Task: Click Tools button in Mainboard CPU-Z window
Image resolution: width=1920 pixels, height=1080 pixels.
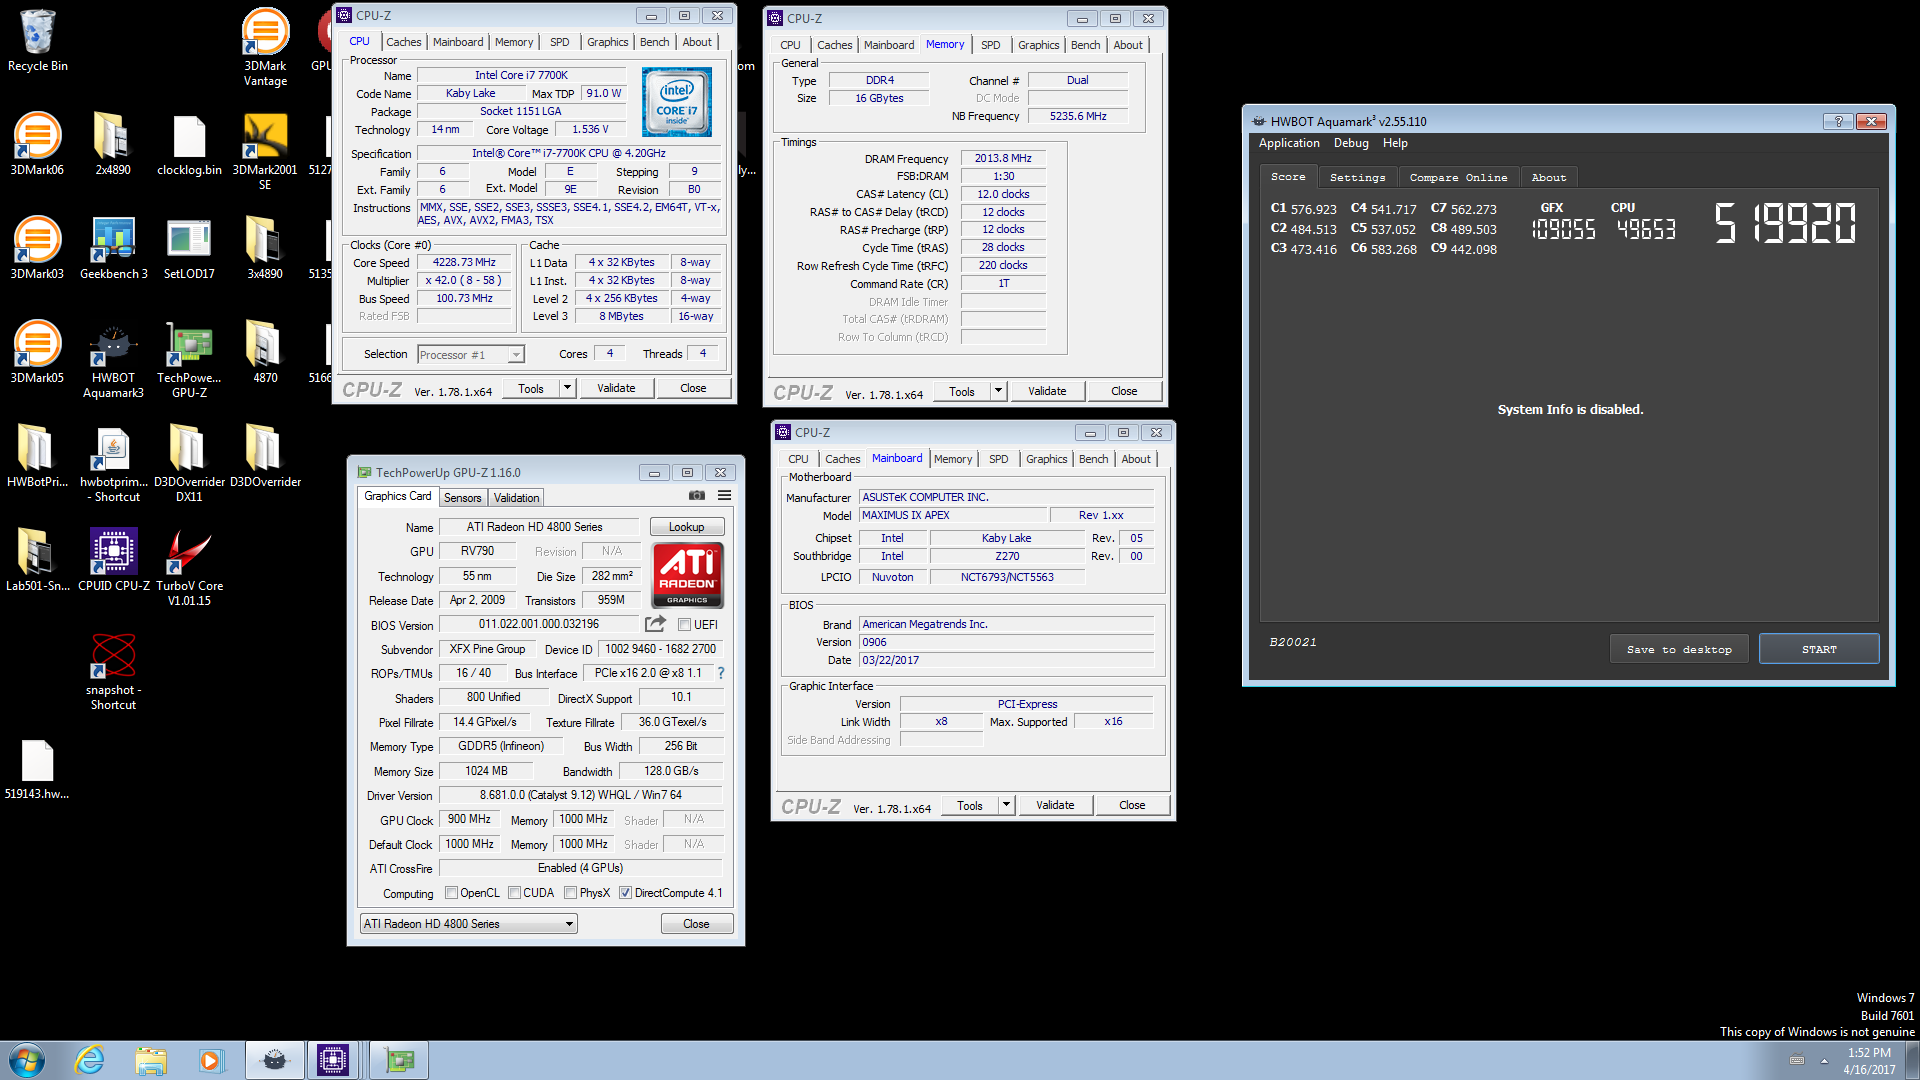Action: 970,805
